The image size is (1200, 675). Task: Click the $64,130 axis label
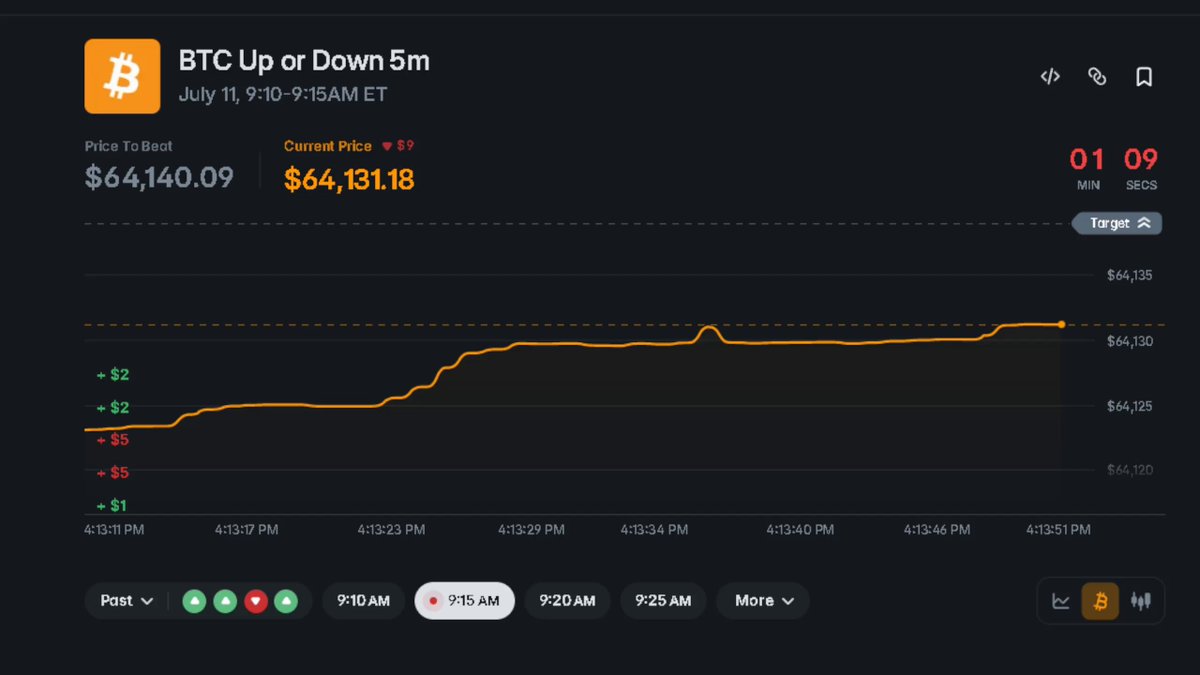tap(1130, 342)
